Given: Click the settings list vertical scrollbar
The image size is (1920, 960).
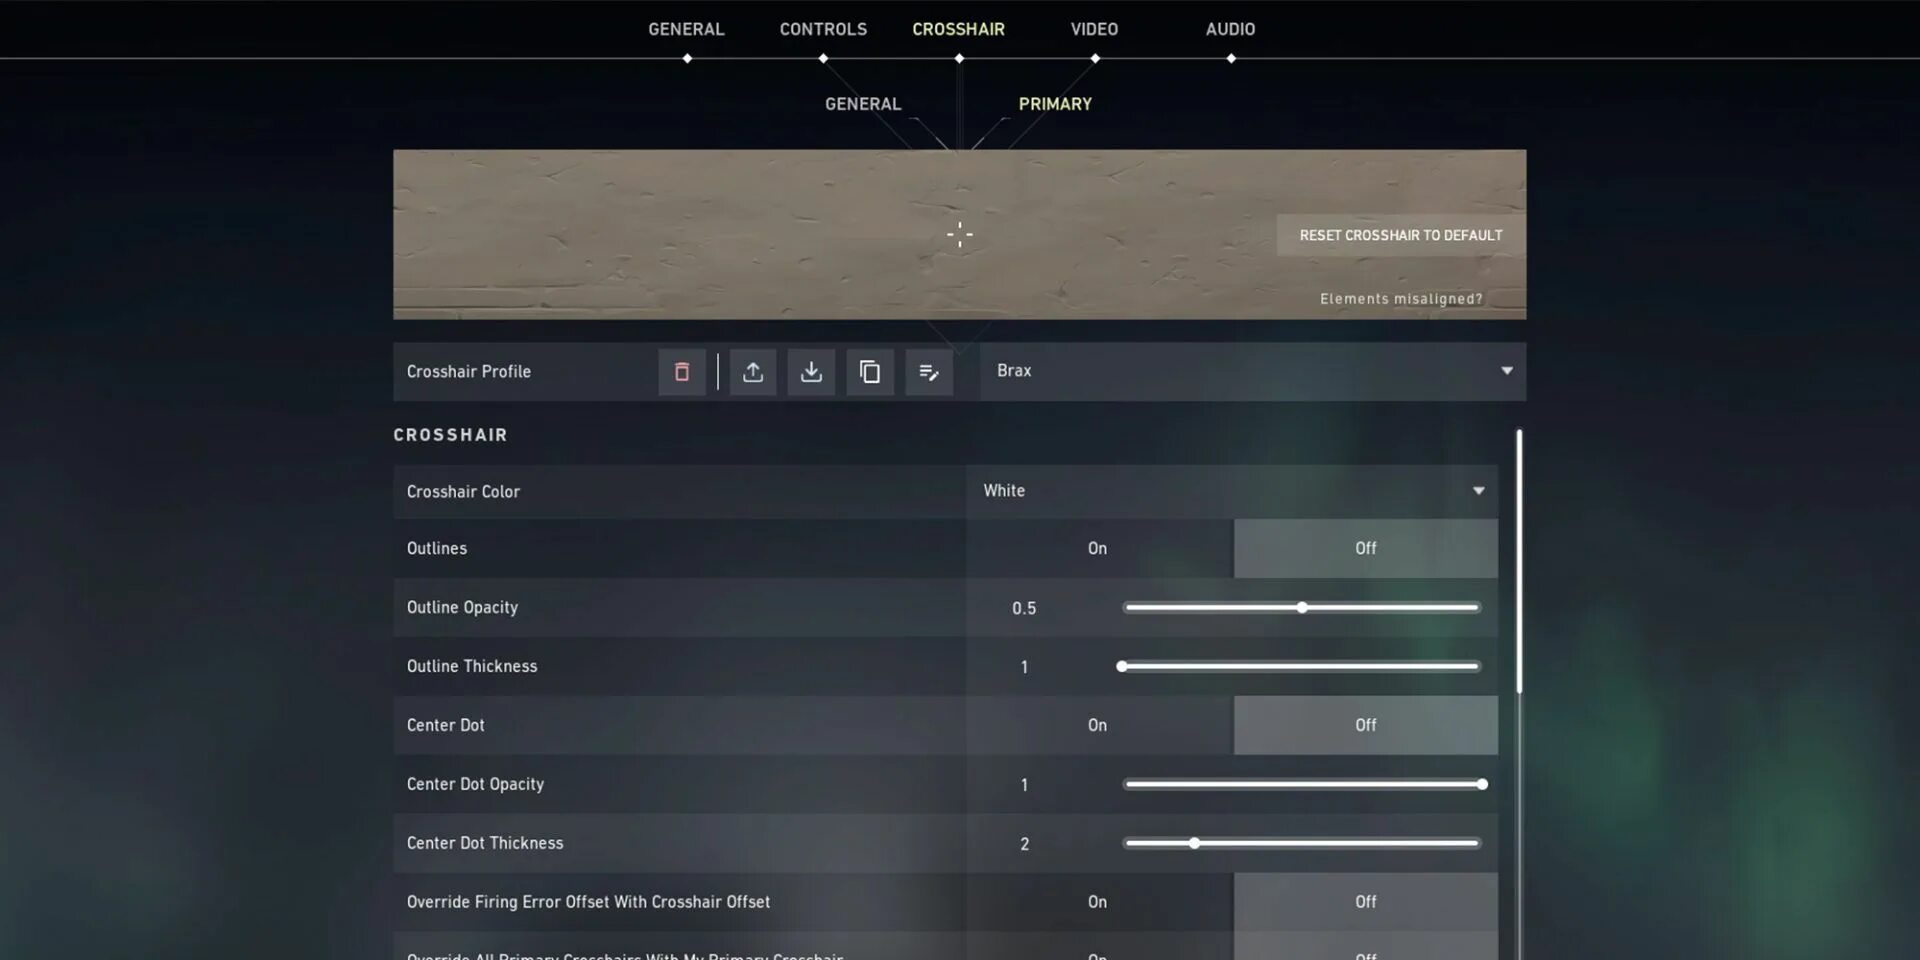Looking at the screenshot, I should [1519, 561].
